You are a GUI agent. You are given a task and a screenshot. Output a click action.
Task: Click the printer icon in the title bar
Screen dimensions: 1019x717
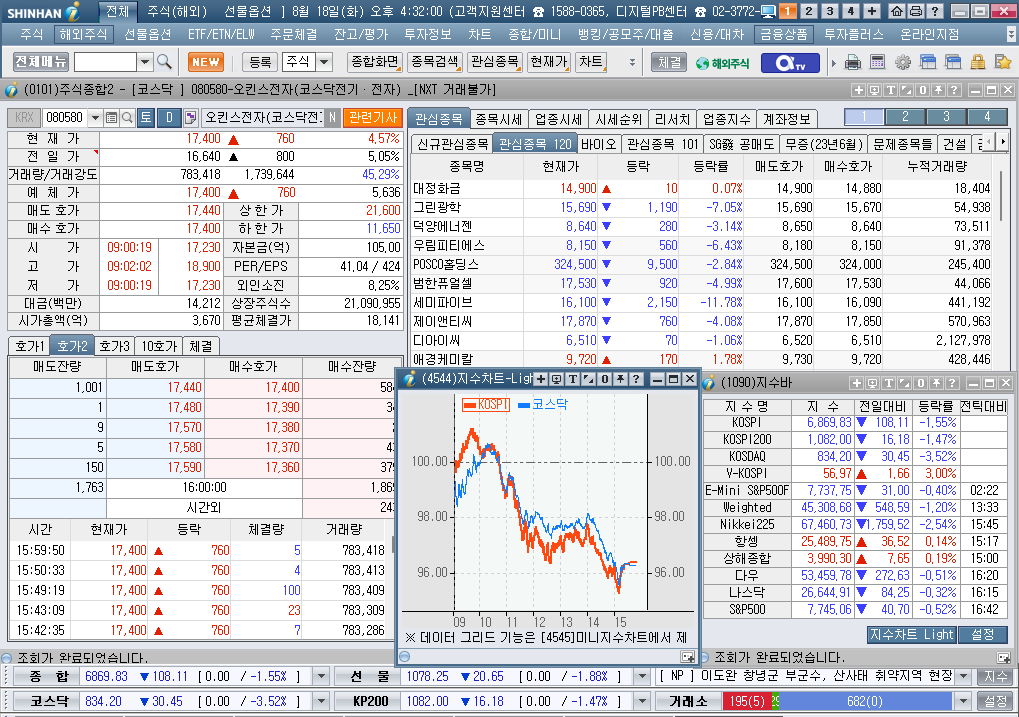click(x=916, y=11)
